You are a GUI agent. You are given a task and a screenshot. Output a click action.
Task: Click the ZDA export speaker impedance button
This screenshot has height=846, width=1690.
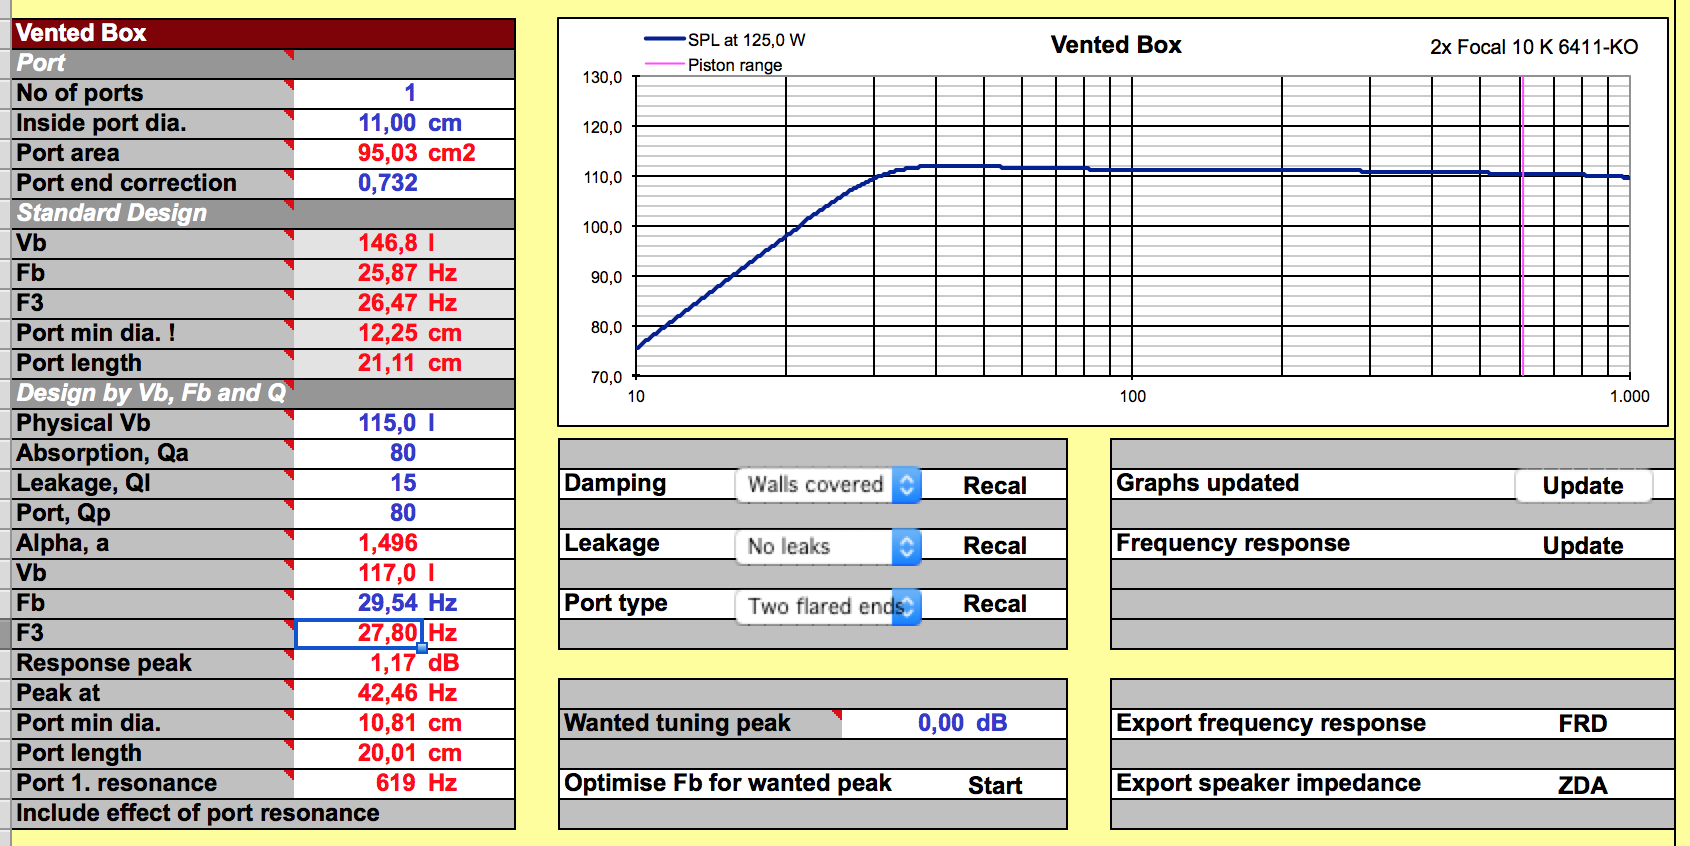pyautogui.click(x=1583, y=786)
